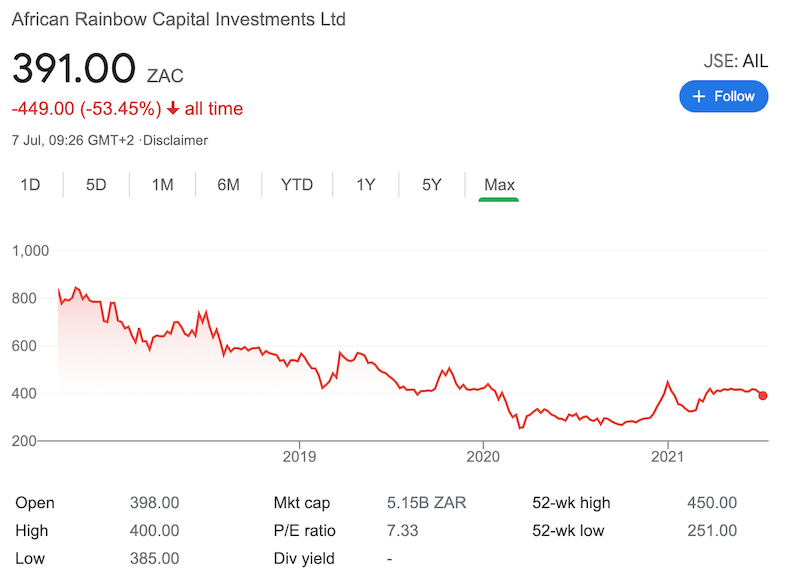
Task: Click the ZAC currency label
Action: (165, 76)
